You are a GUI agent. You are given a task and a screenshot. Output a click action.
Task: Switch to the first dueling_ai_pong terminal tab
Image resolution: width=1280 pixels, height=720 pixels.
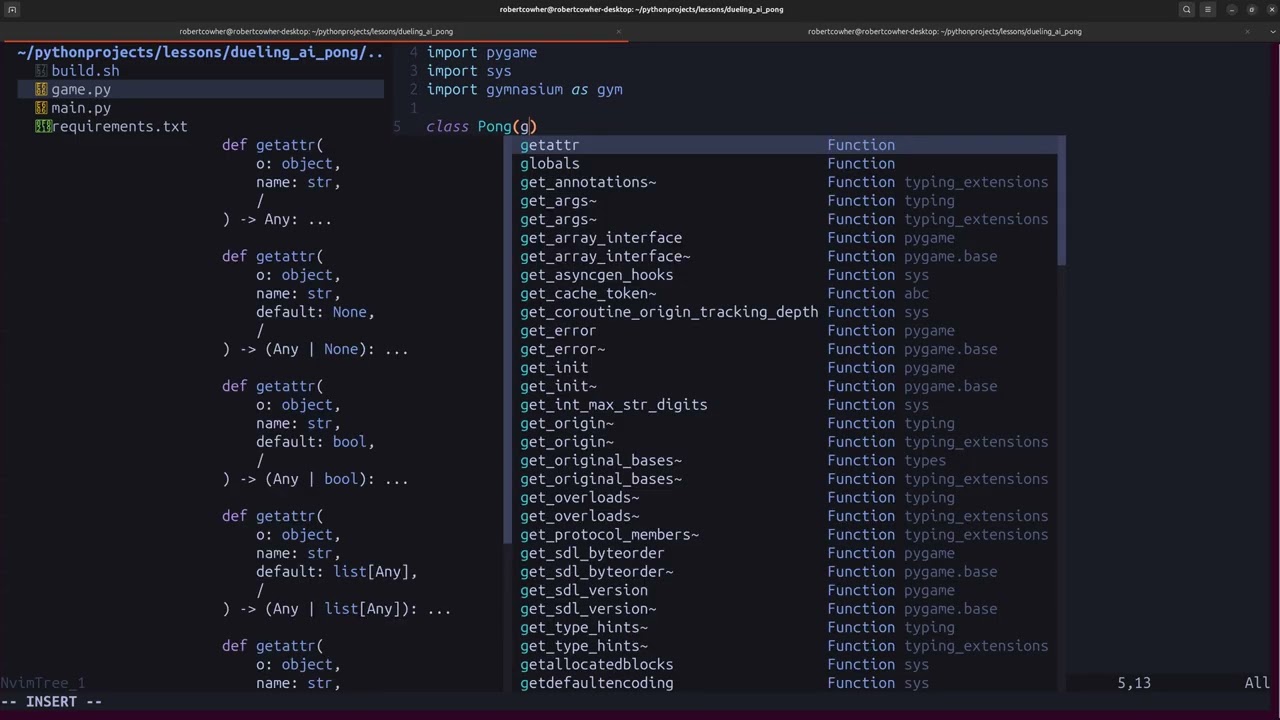coord(316,31)
